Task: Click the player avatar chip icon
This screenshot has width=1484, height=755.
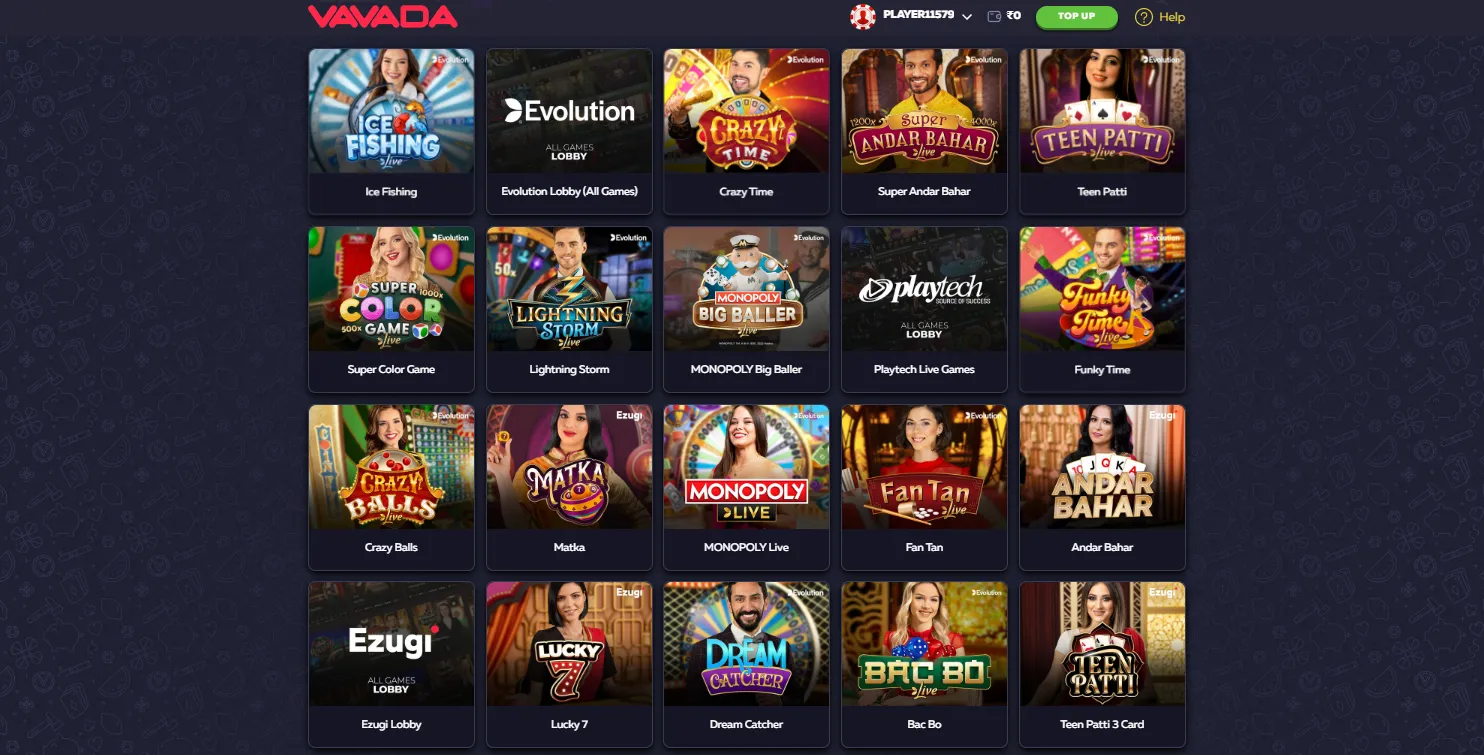Action: pos(862,16)
